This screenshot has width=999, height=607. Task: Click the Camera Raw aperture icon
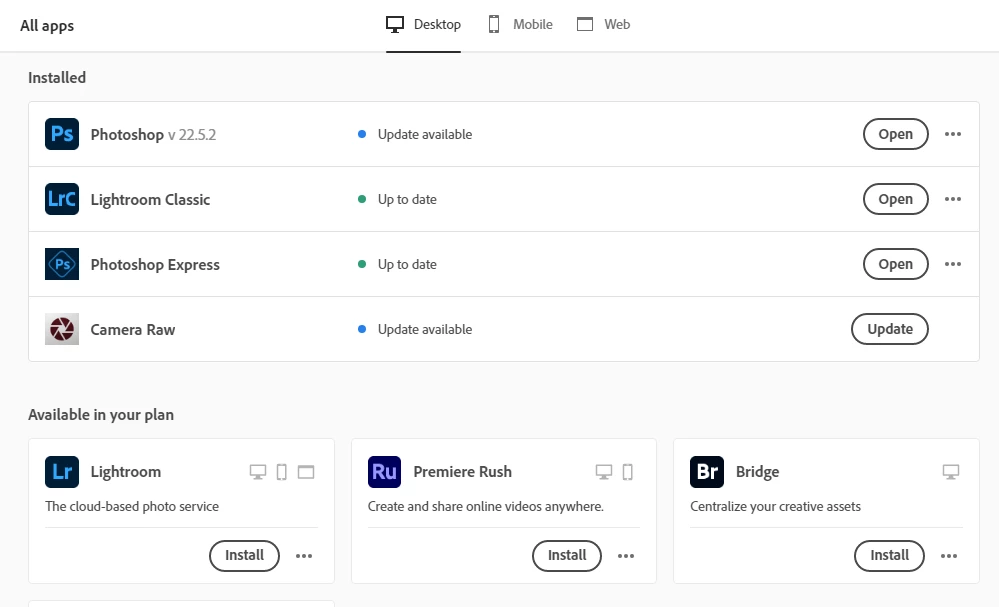62,329
